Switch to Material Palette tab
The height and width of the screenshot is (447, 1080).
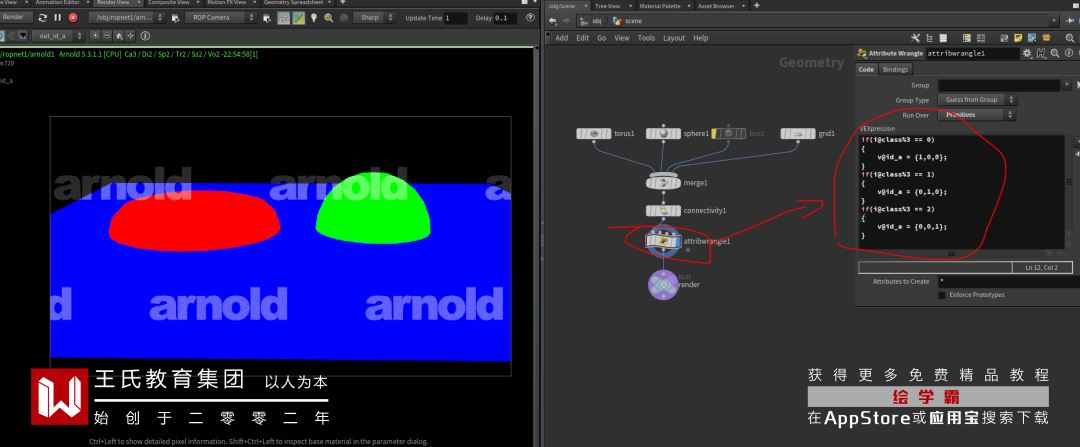coord(659,6)
